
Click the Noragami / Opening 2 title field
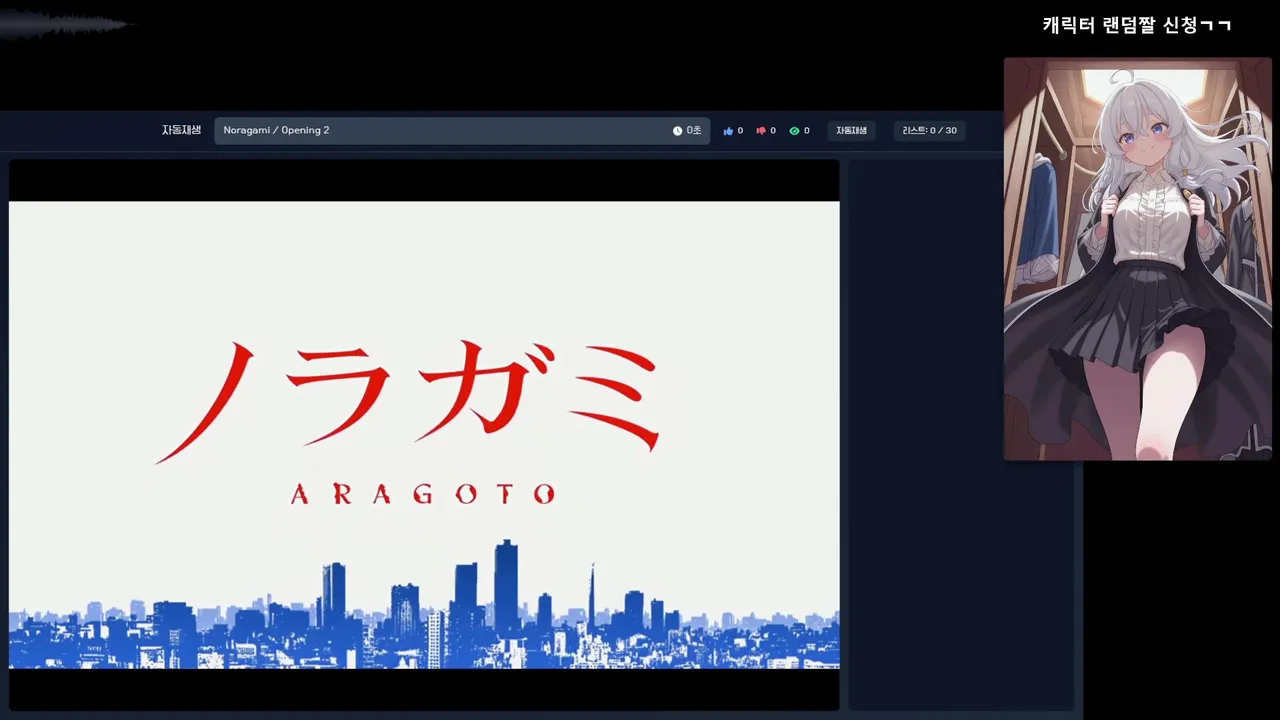pyautogui.click(x=462, y=131)
